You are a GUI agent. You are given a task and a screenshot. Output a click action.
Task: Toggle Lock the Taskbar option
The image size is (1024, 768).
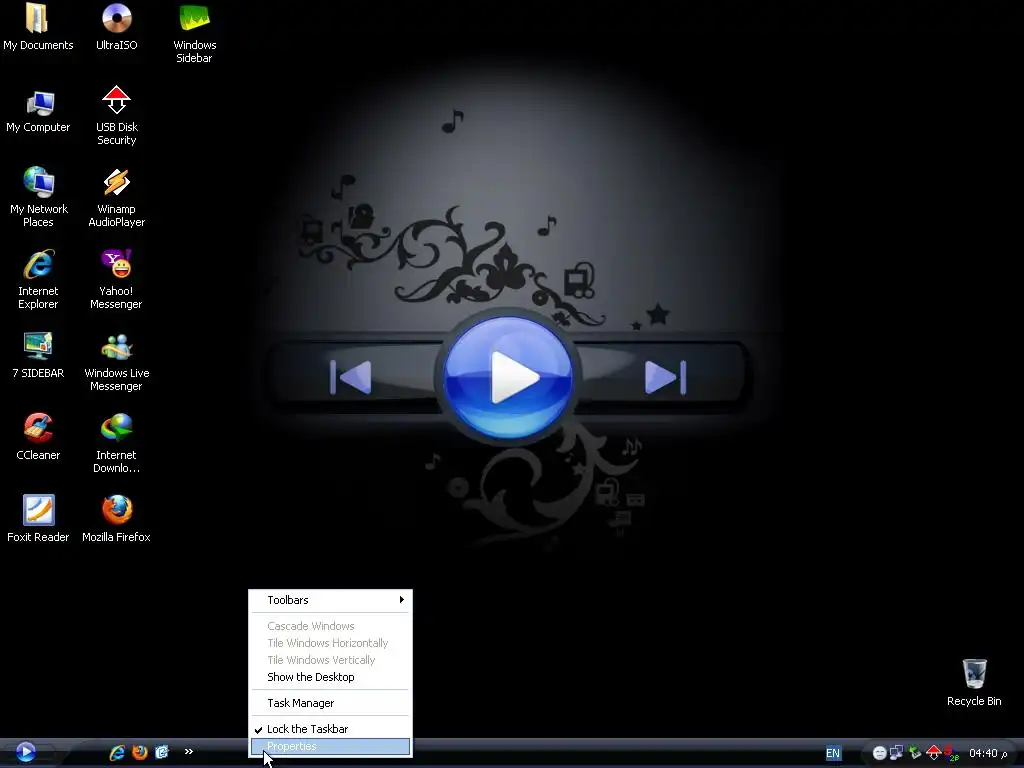(330, 729)
